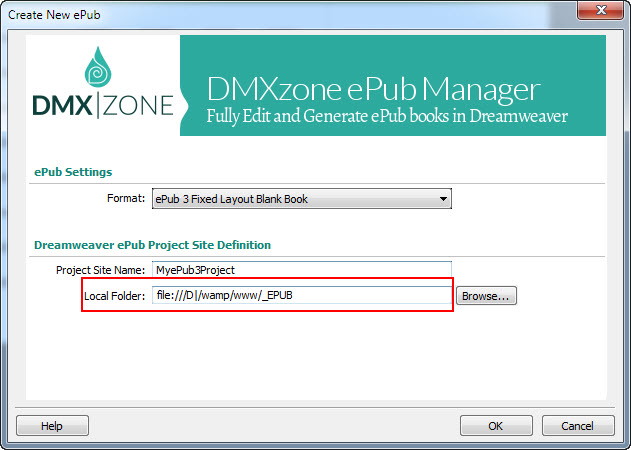This screenshot has width=631, height=450.
Task: Click the Project Site Name field
Action: [x=302, y=269]
